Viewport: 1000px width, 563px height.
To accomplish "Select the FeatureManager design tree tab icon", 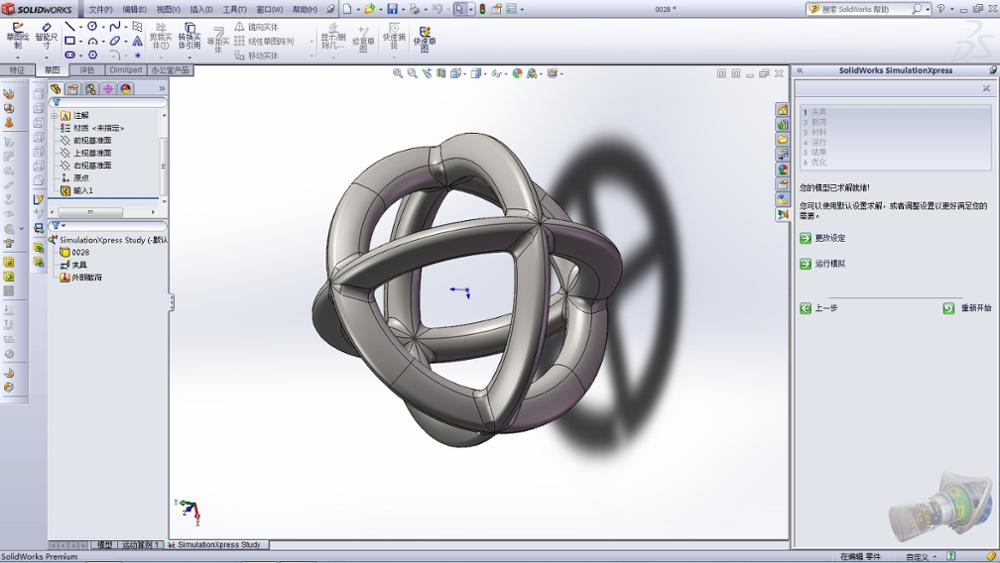I will tap(56, 89).
